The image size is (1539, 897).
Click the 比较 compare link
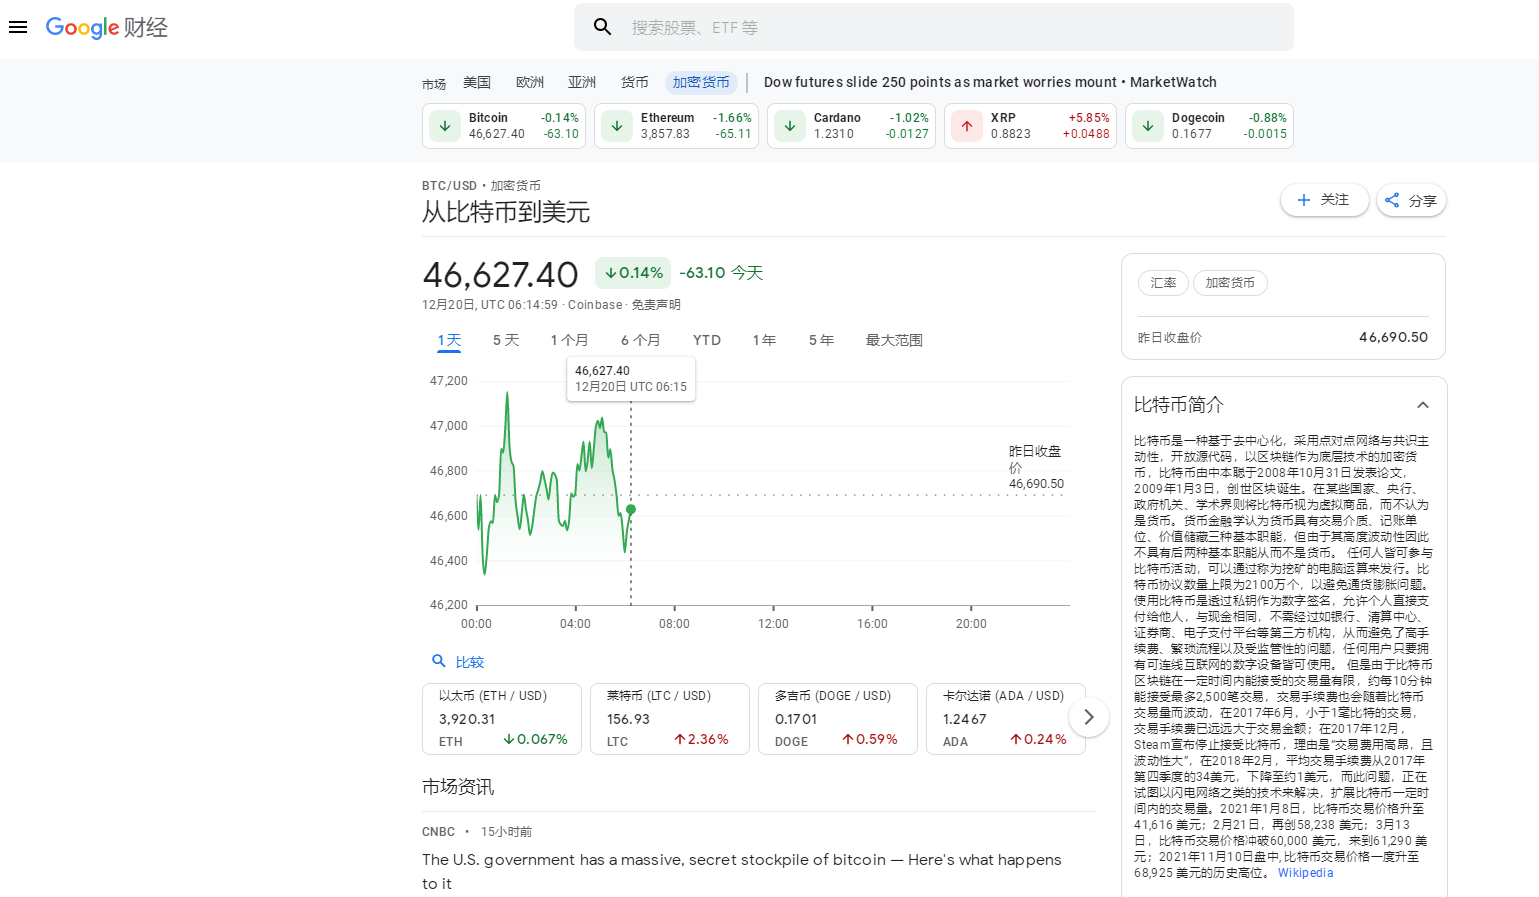[470, 662]
